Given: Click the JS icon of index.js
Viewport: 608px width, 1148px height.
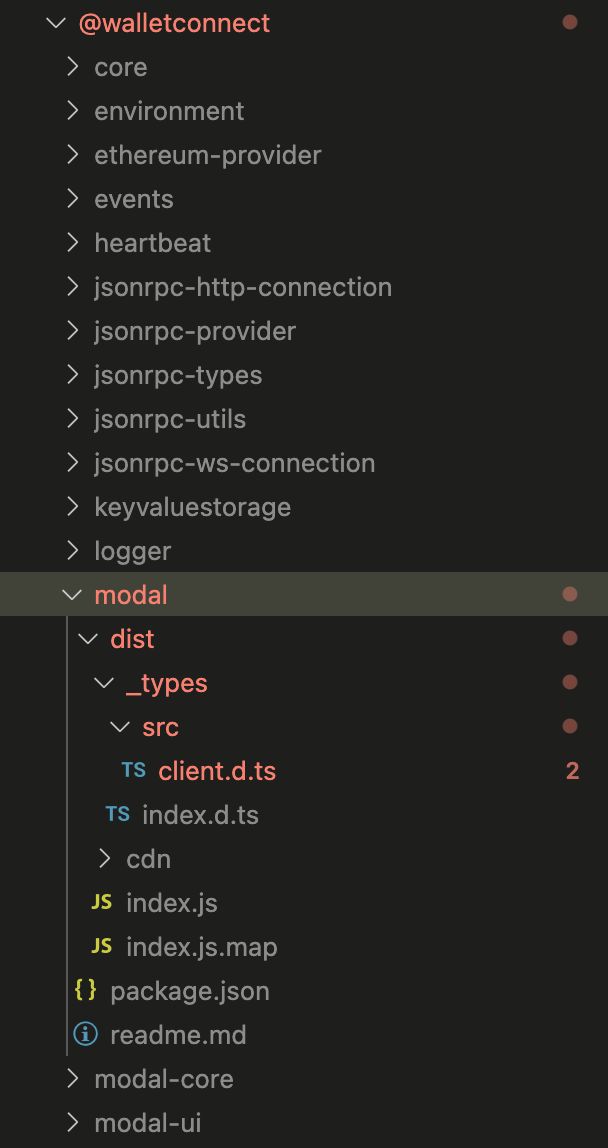Looking at the screenshot, I should pyautogui.click(x=101, y=902).
